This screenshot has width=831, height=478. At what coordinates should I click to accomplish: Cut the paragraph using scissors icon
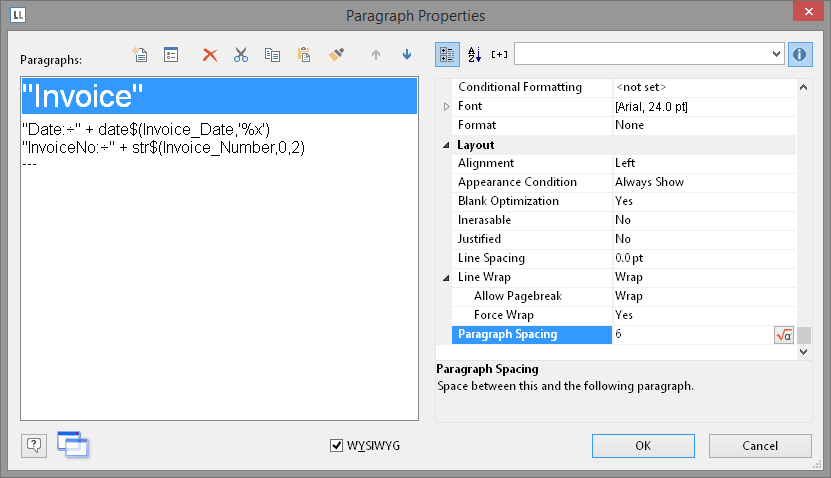tap(240, 55)
